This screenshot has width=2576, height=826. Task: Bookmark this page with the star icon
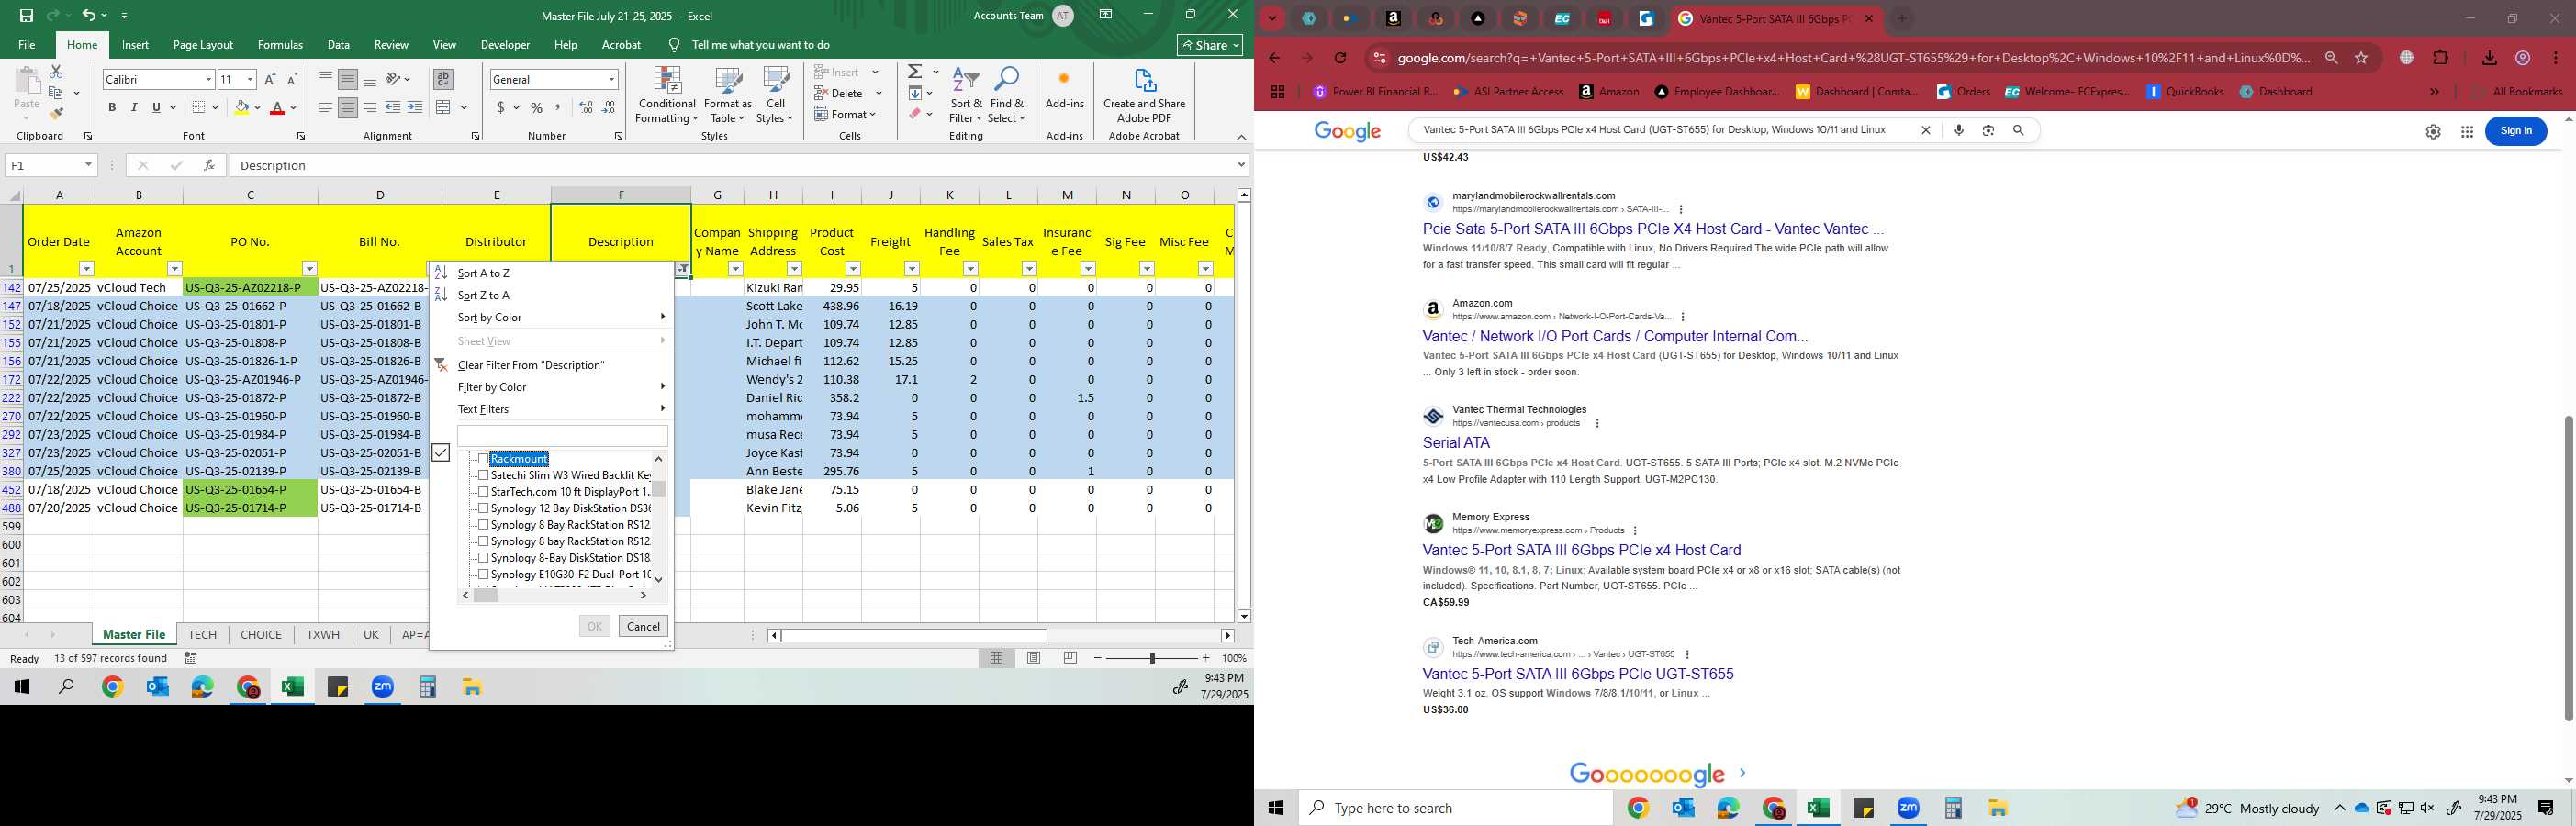click(2361, 58)
